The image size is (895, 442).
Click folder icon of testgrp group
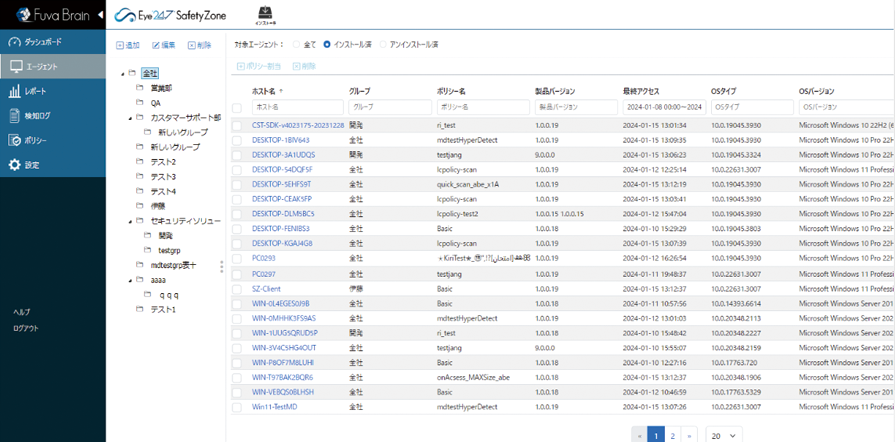tap(147, 250)
